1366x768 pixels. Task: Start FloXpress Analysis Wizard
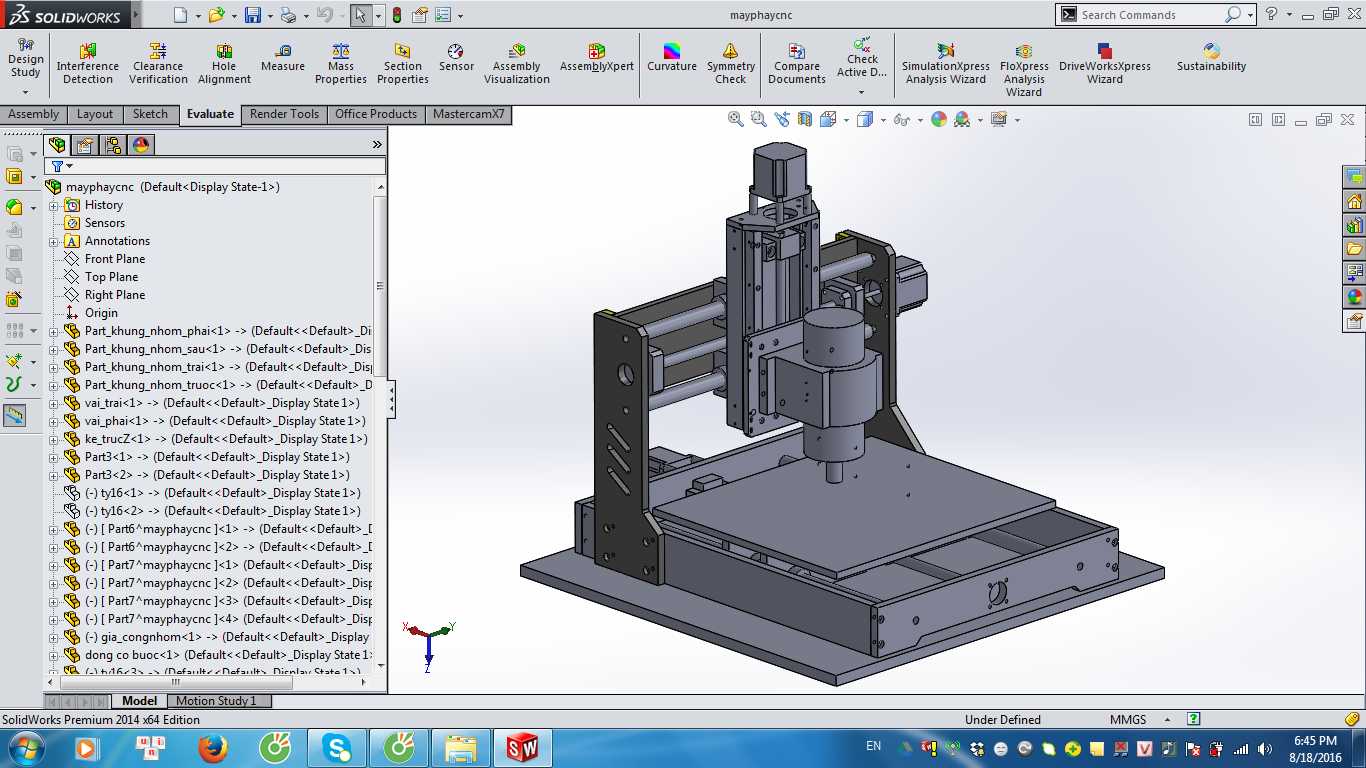coord(1024,70)
